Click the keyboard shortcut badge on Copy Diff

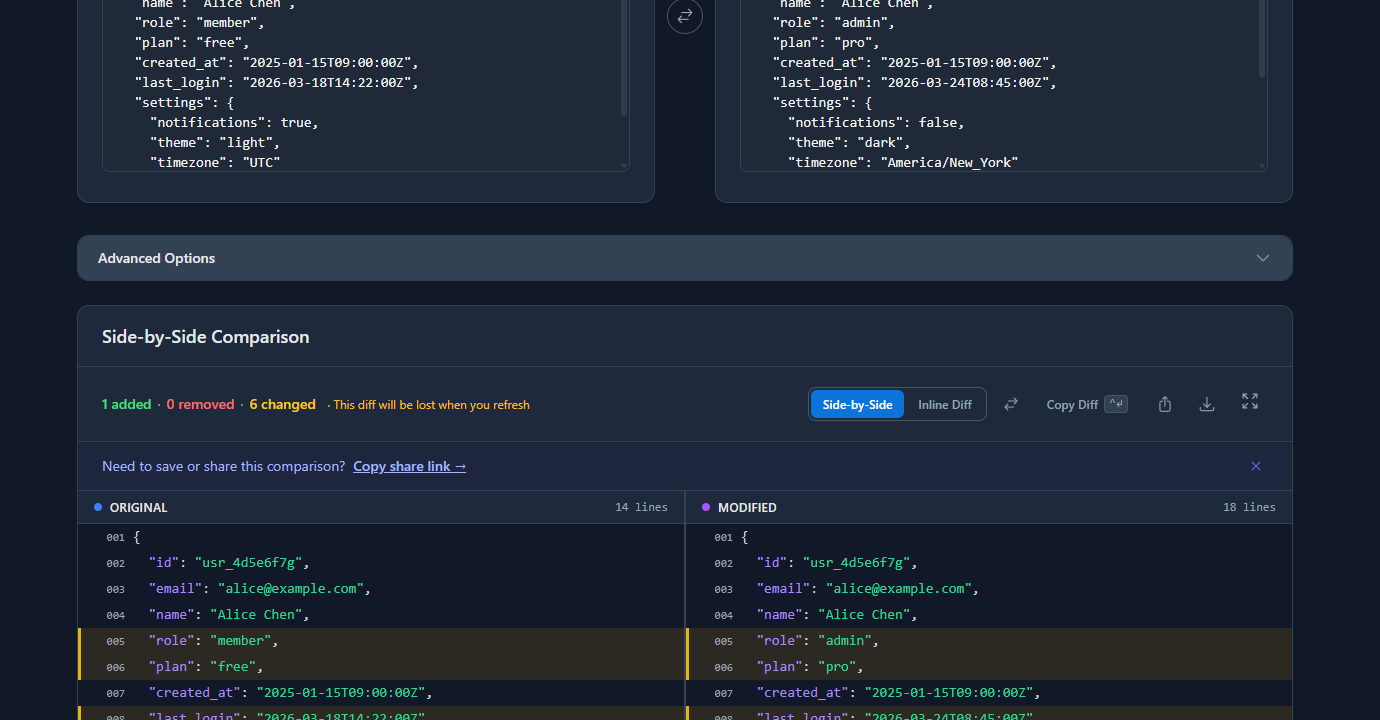tap(1115, 403)
